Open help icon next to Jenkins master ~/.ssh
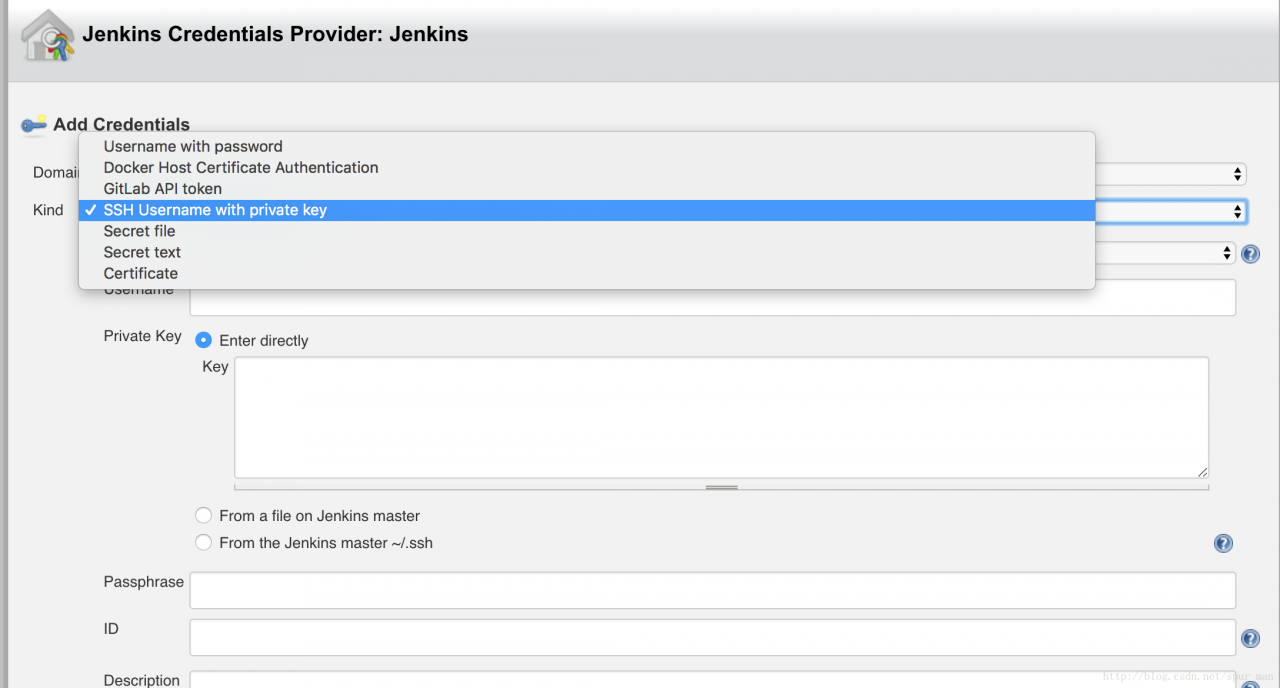1280x688 pixels. pos(1223,543)
